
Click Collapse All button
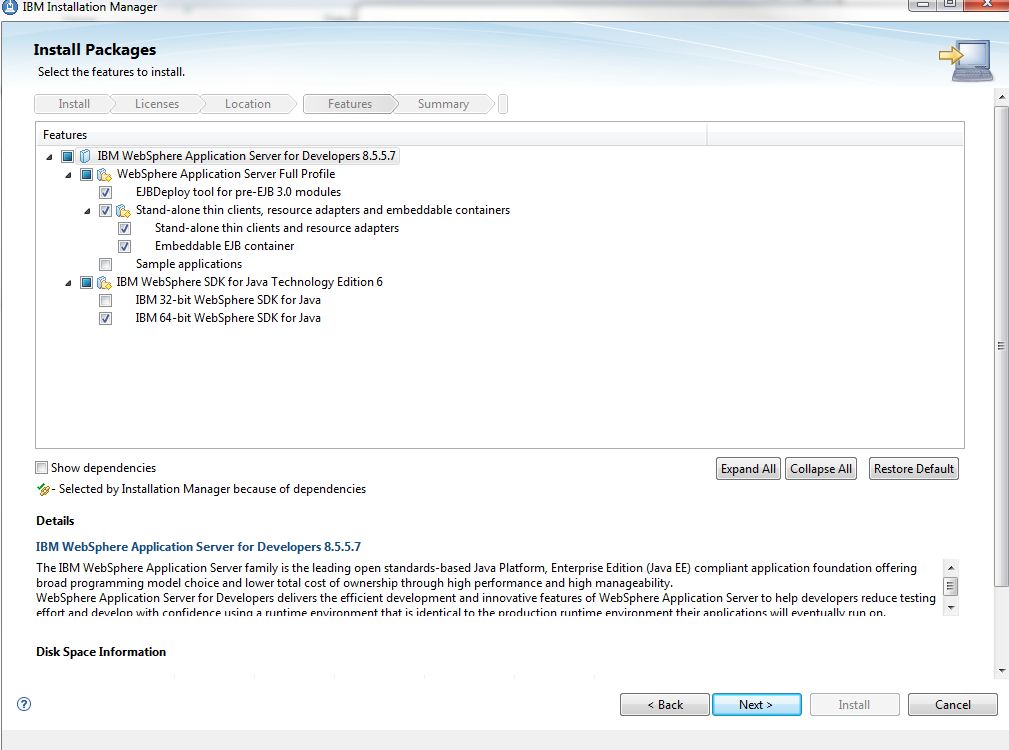(821, 469)
